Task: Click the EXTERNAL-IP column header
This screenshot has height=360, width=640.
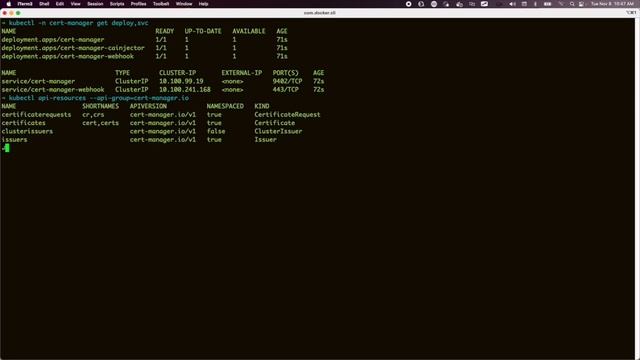Action: tap(242, 73)
